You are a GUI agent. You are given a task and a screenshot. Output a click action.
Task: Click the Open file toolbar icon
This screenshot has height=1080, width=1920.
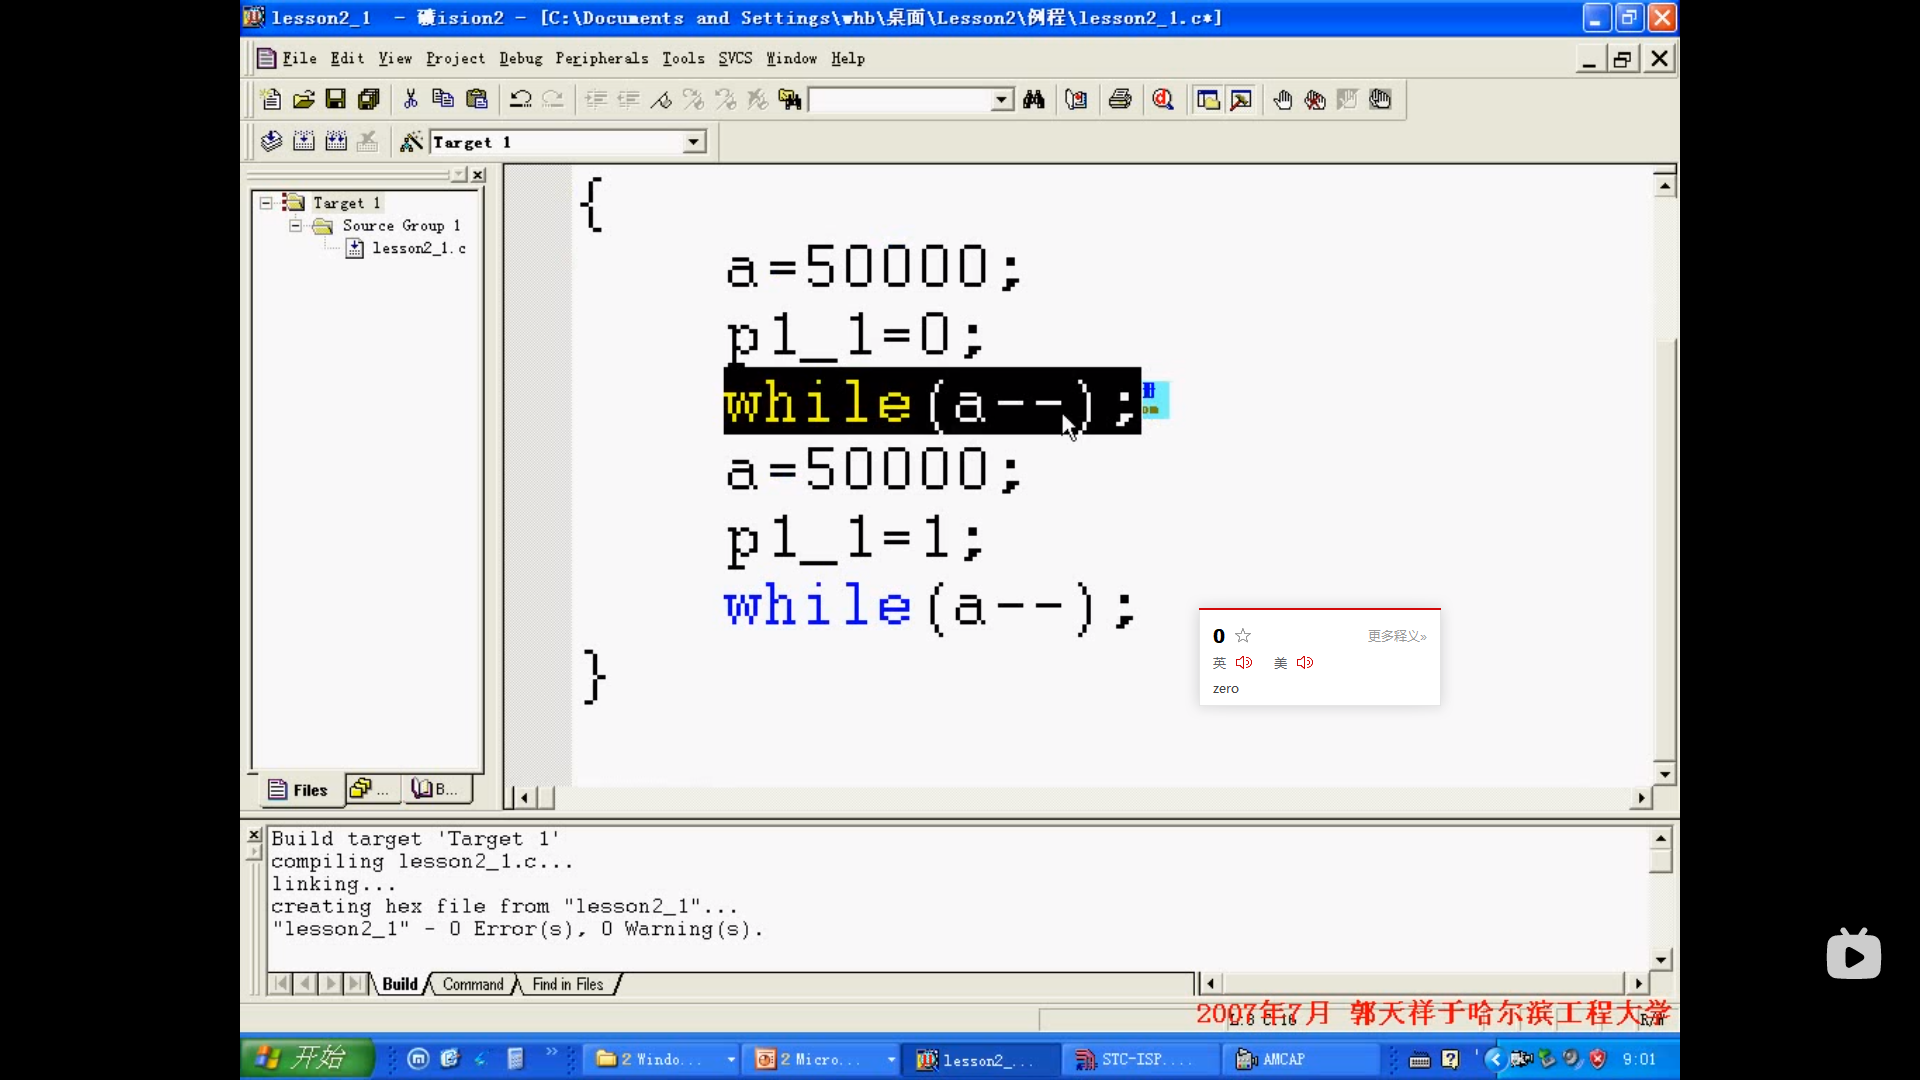coord(304,99)
